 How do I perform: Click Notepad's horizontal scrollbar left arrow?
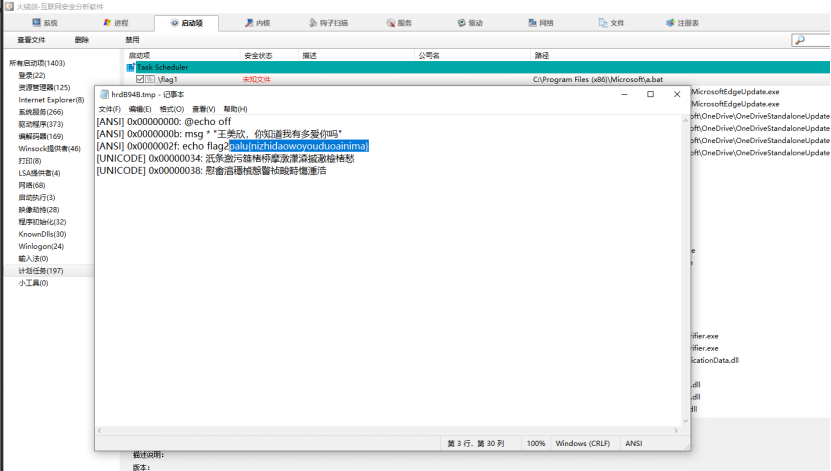coord(100,430)
